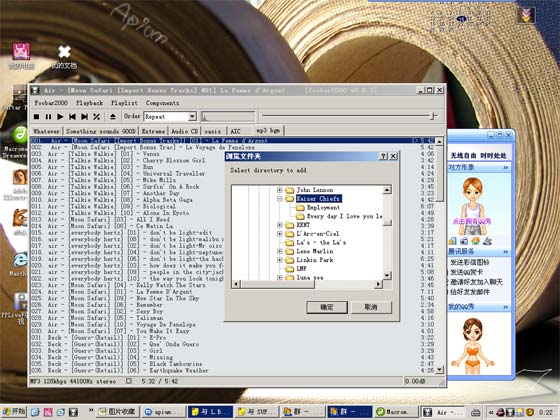Switch to the AIC playlist tab
The height and width of the screenshot is (420, 560).
(235, 131)
